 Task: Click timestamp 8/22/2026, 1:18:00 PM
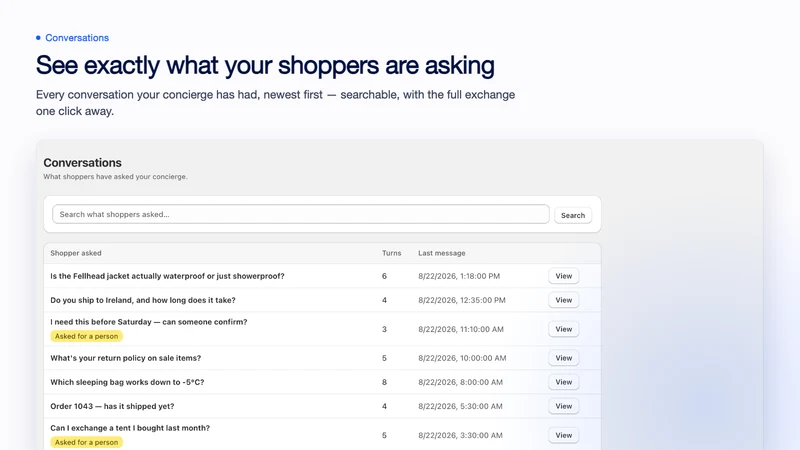click(x=459, y=276)
